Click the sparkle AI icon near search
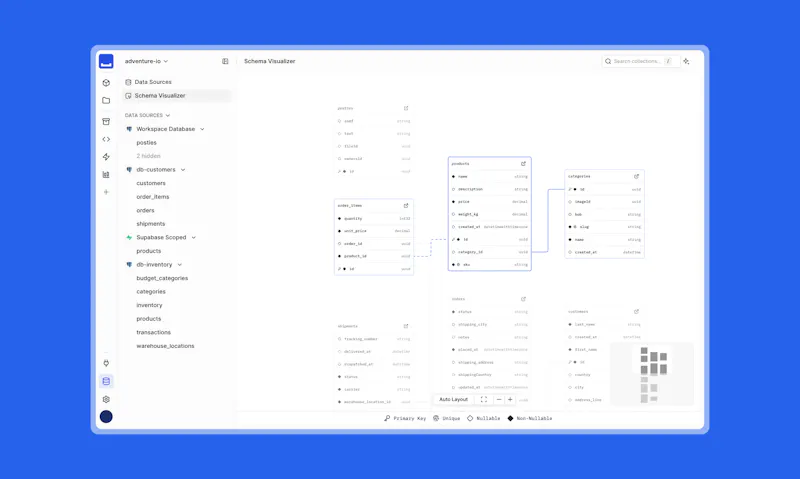 686,61
